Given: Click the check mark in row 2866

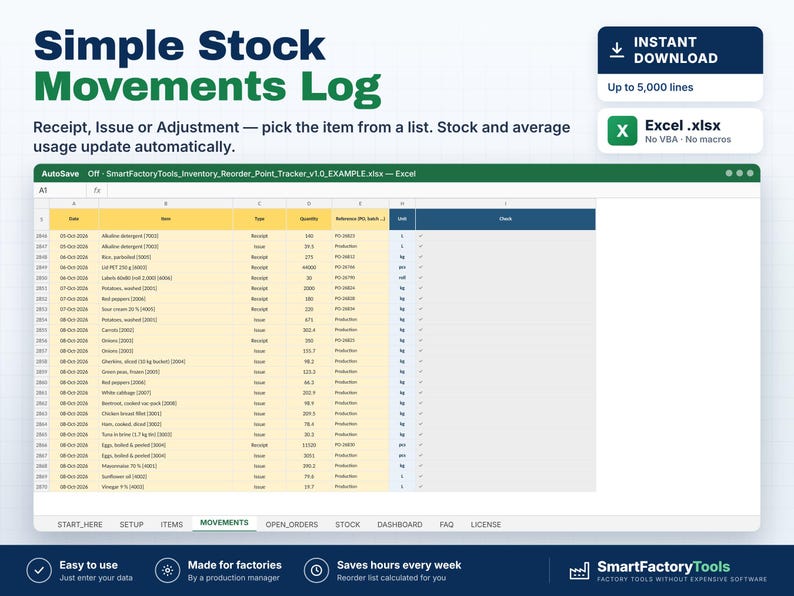Looking at the screenshot, I should [x=421, y=445].
